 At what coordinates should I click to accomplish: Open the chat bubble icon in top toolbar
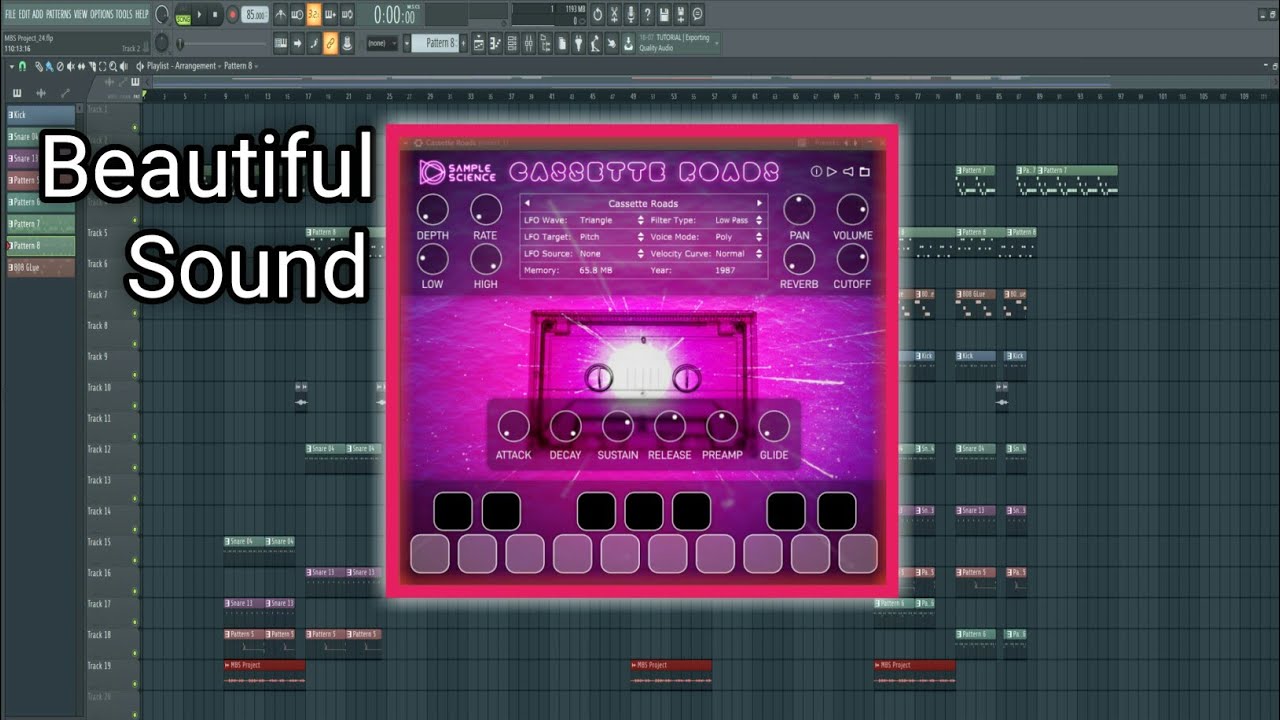point(697,15)
